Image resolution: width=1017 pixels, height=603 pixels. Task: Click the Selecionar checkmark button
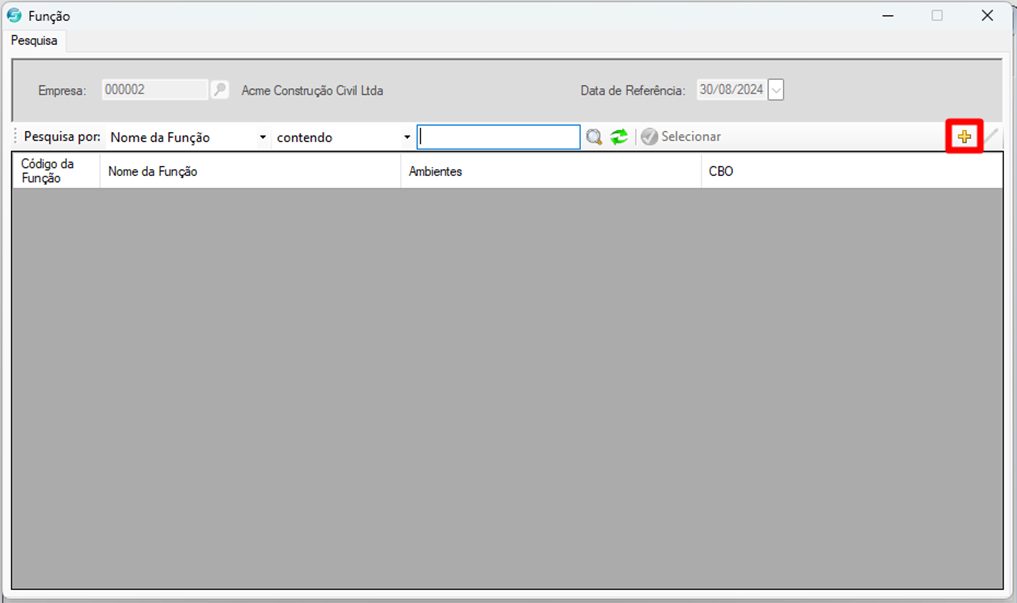[681, 137]
